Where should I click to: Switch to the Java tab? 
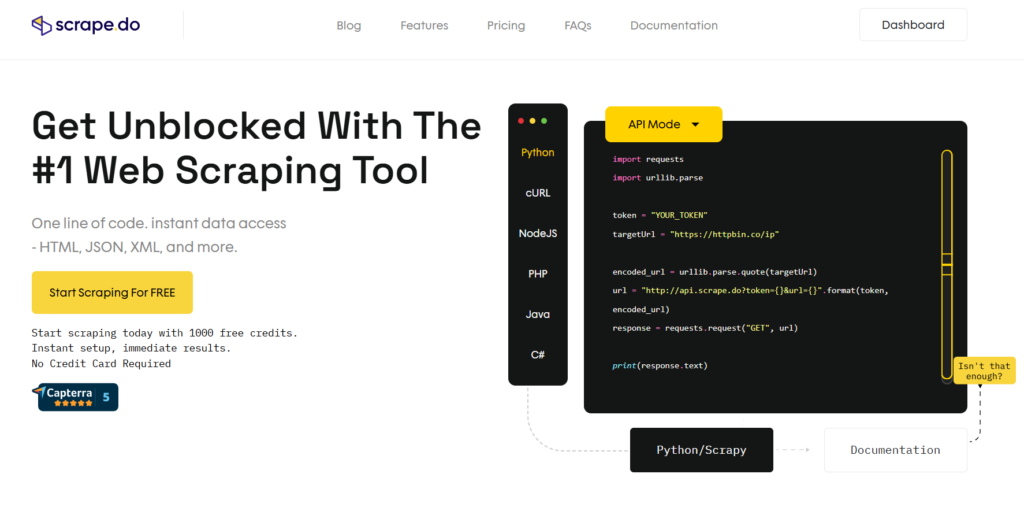[538, 314]
